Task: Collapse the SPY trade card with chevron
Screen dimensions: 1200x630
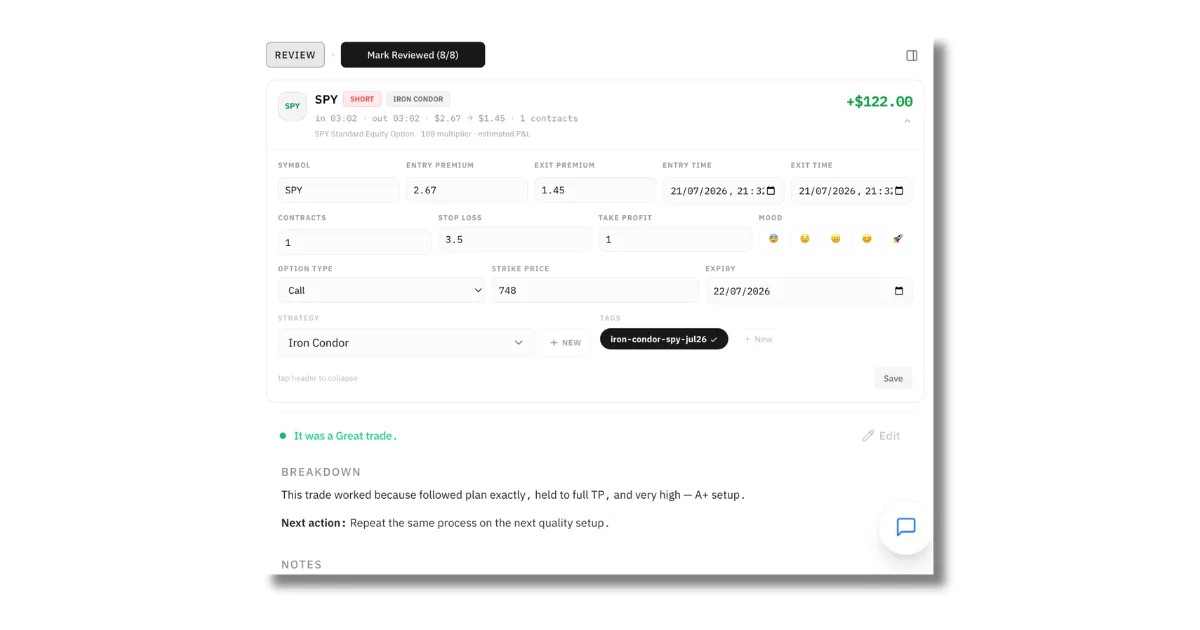Action: pos(907,121)
